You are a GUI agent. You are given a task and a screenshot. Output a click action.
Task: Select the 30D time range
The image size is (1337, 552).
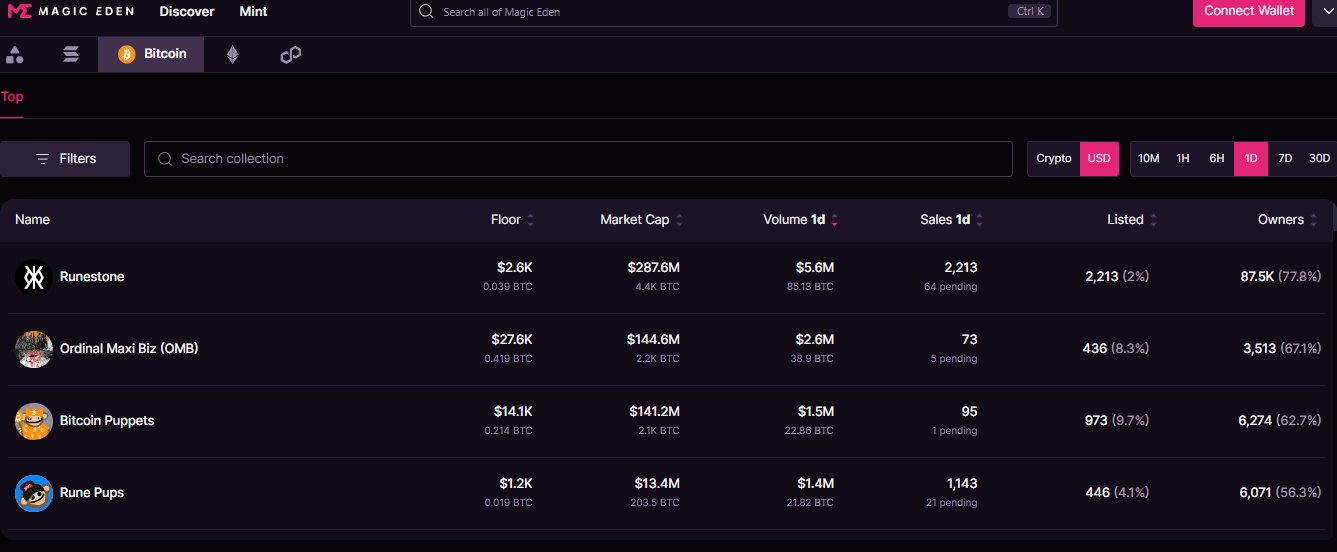click(x=1320, y=158)
